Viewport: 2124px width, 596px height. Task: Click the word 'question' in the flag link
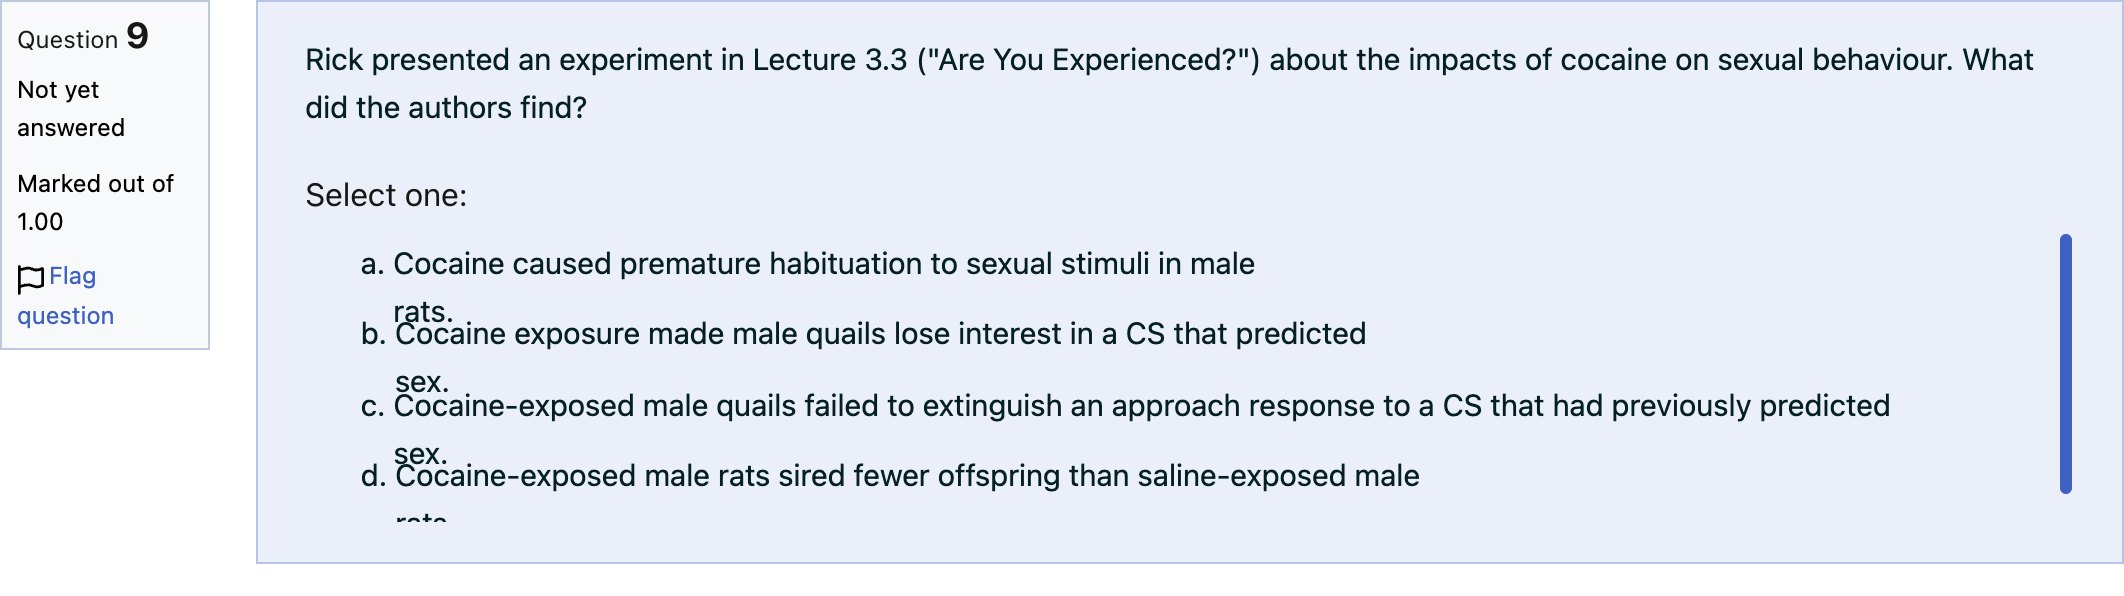[66, 316]
